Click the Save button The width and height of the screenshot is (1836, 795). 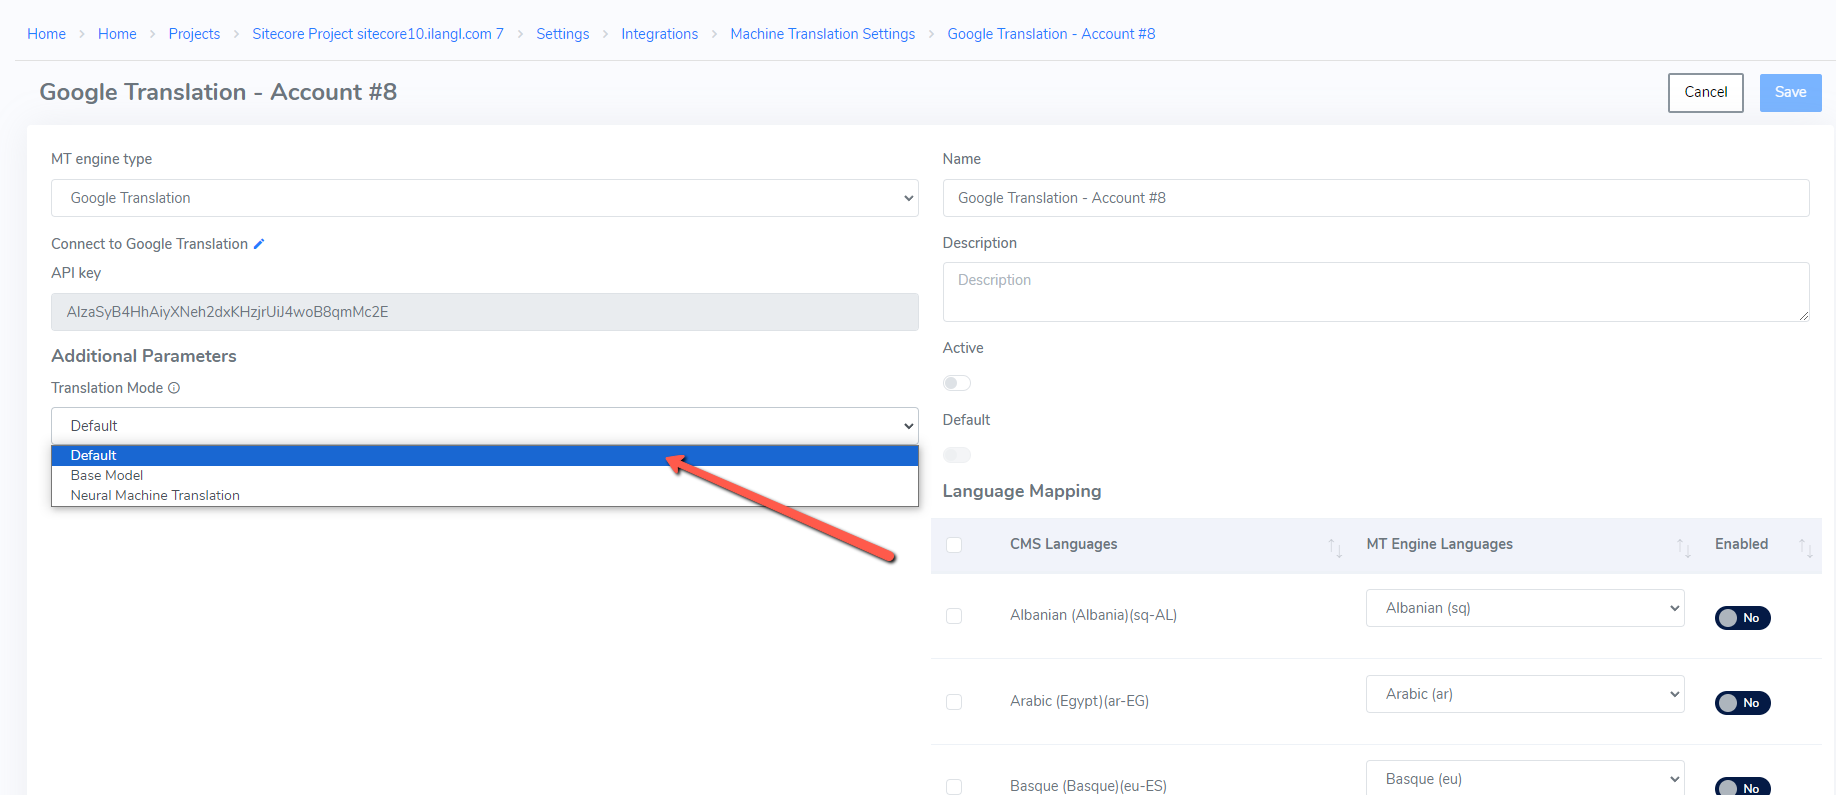point(1791,92)
